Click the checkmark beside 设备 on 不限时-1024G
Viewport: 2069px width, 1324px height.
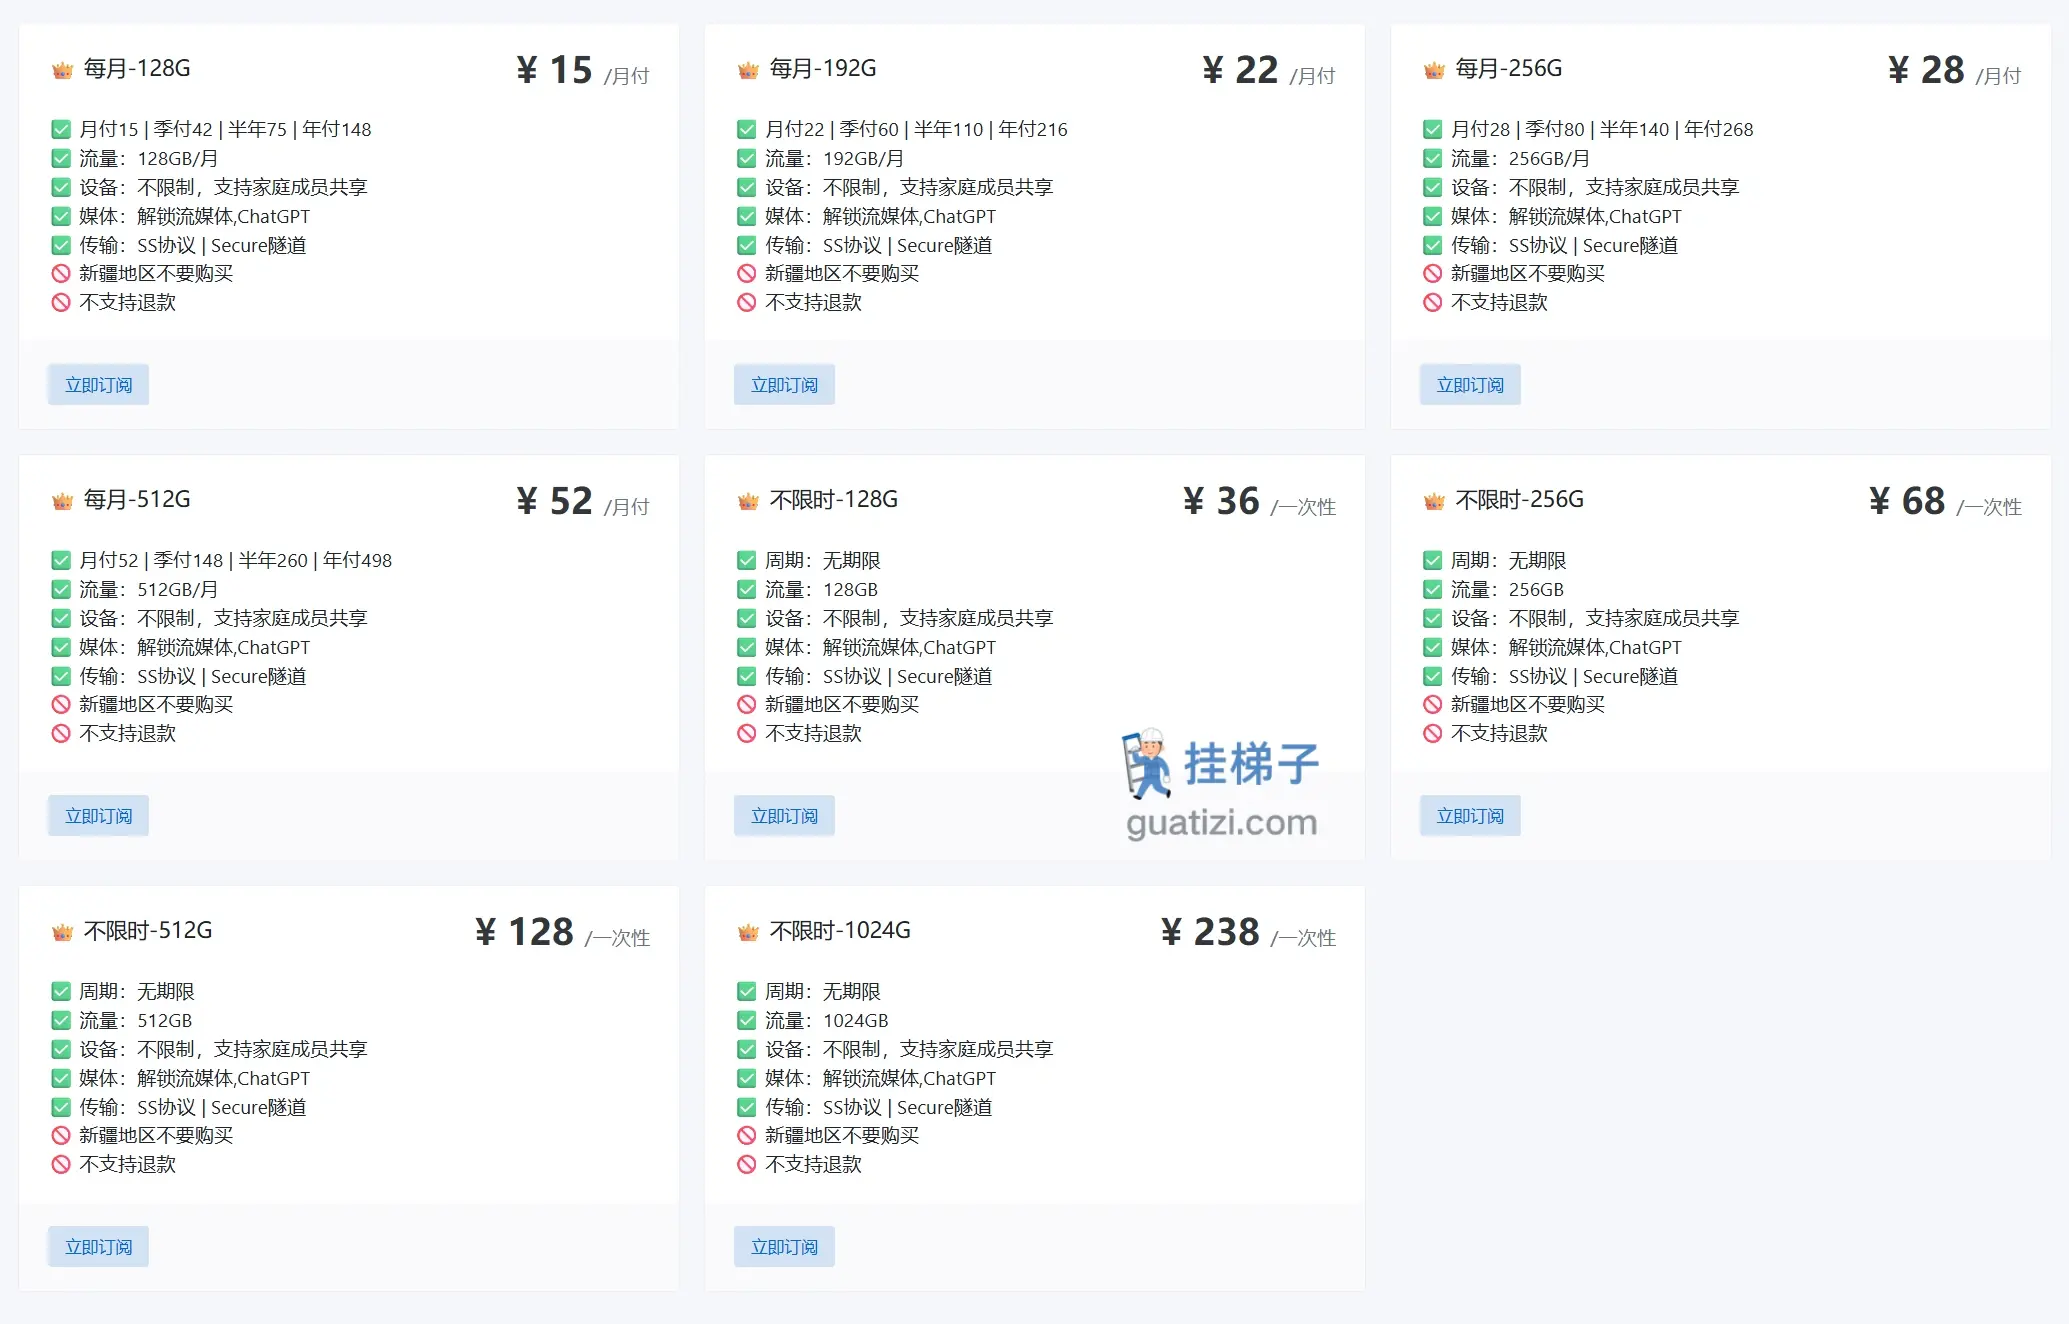[x=747, y=1049]
